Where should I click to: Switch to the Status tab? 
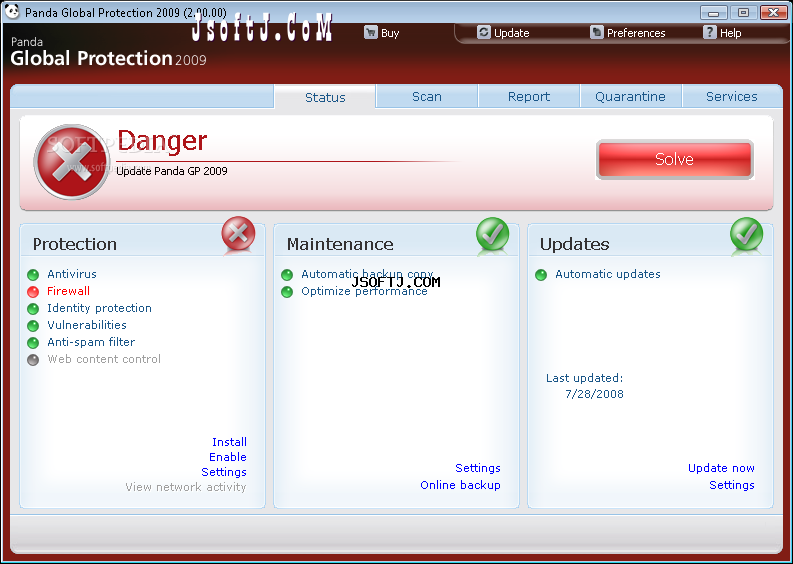[325, 97]
